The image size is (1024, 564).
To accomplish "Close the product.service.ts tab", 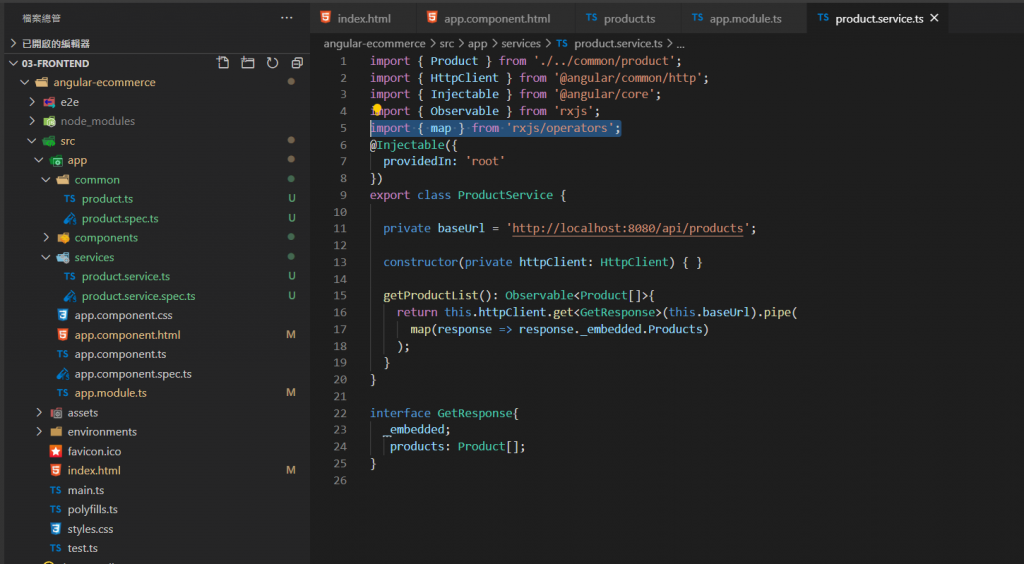I will [x=935, y=18].
